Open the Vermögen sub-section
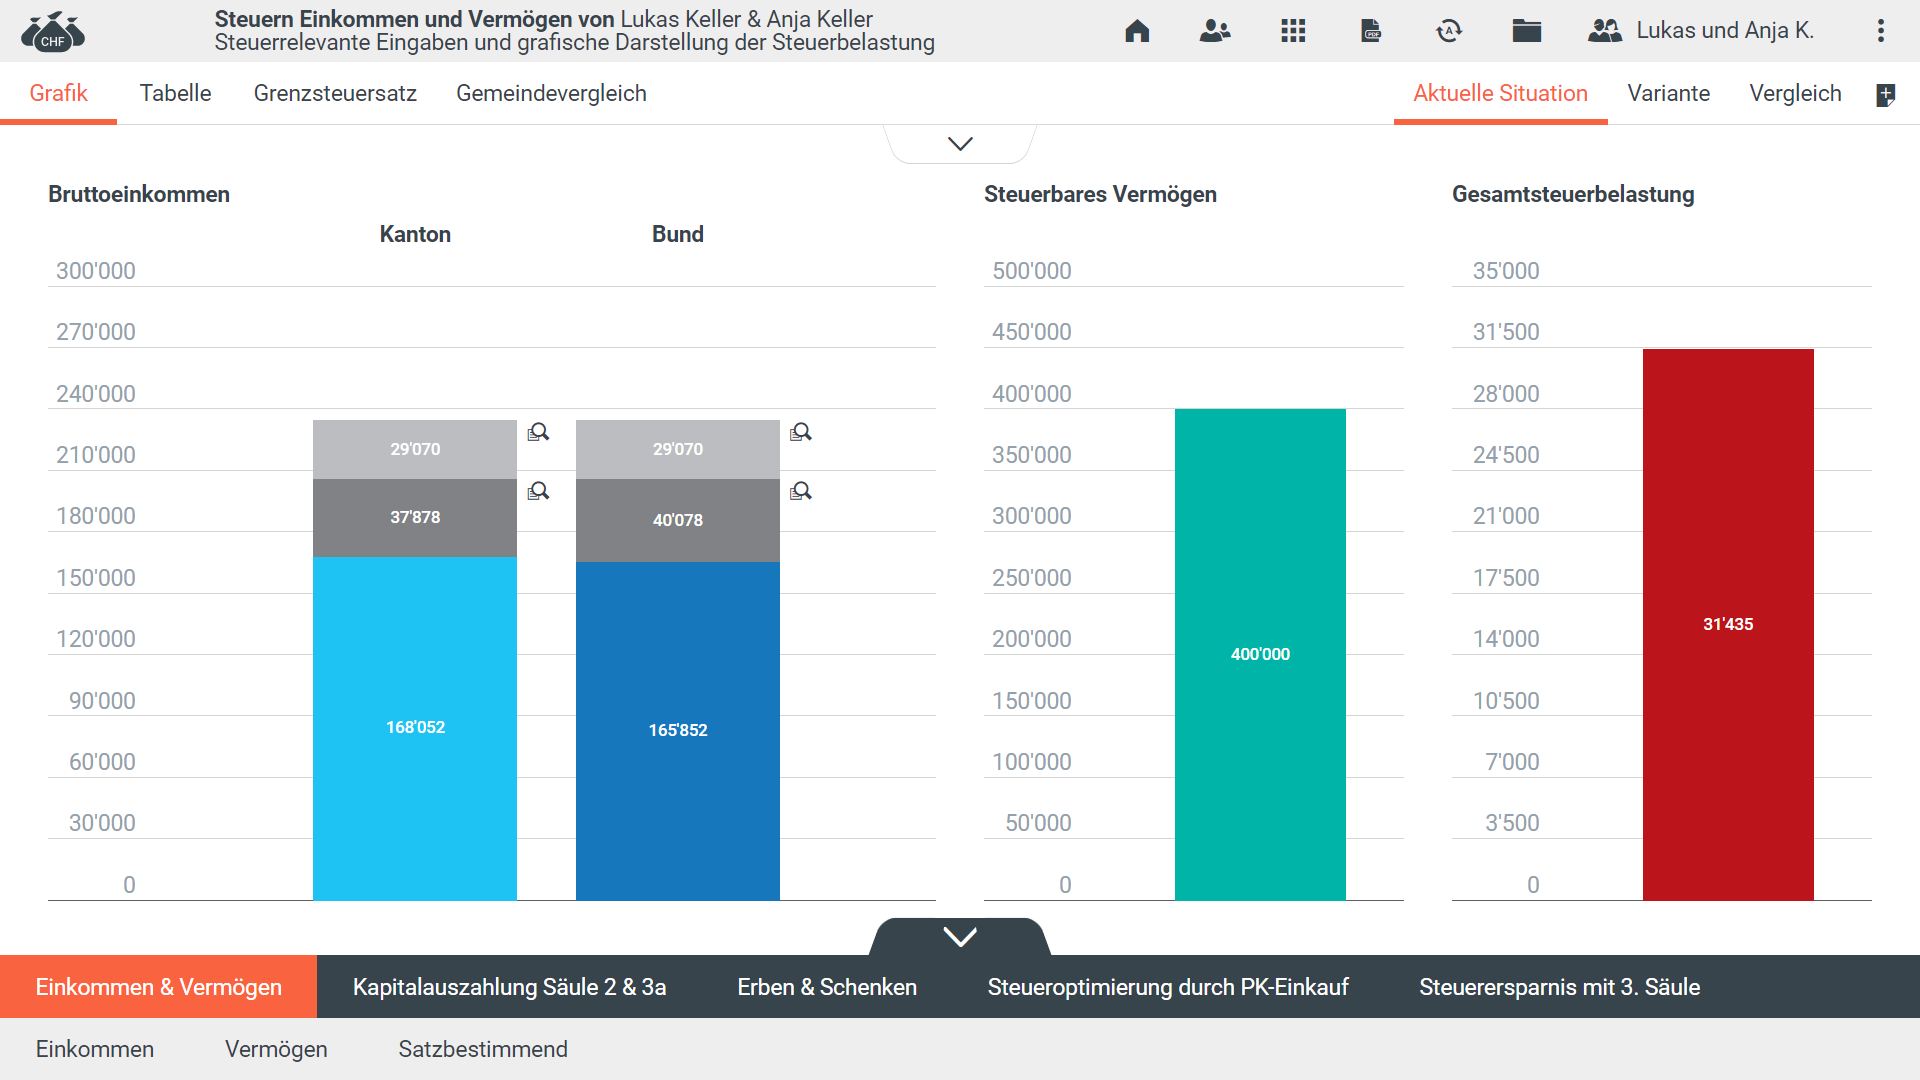 [276, 1049]
